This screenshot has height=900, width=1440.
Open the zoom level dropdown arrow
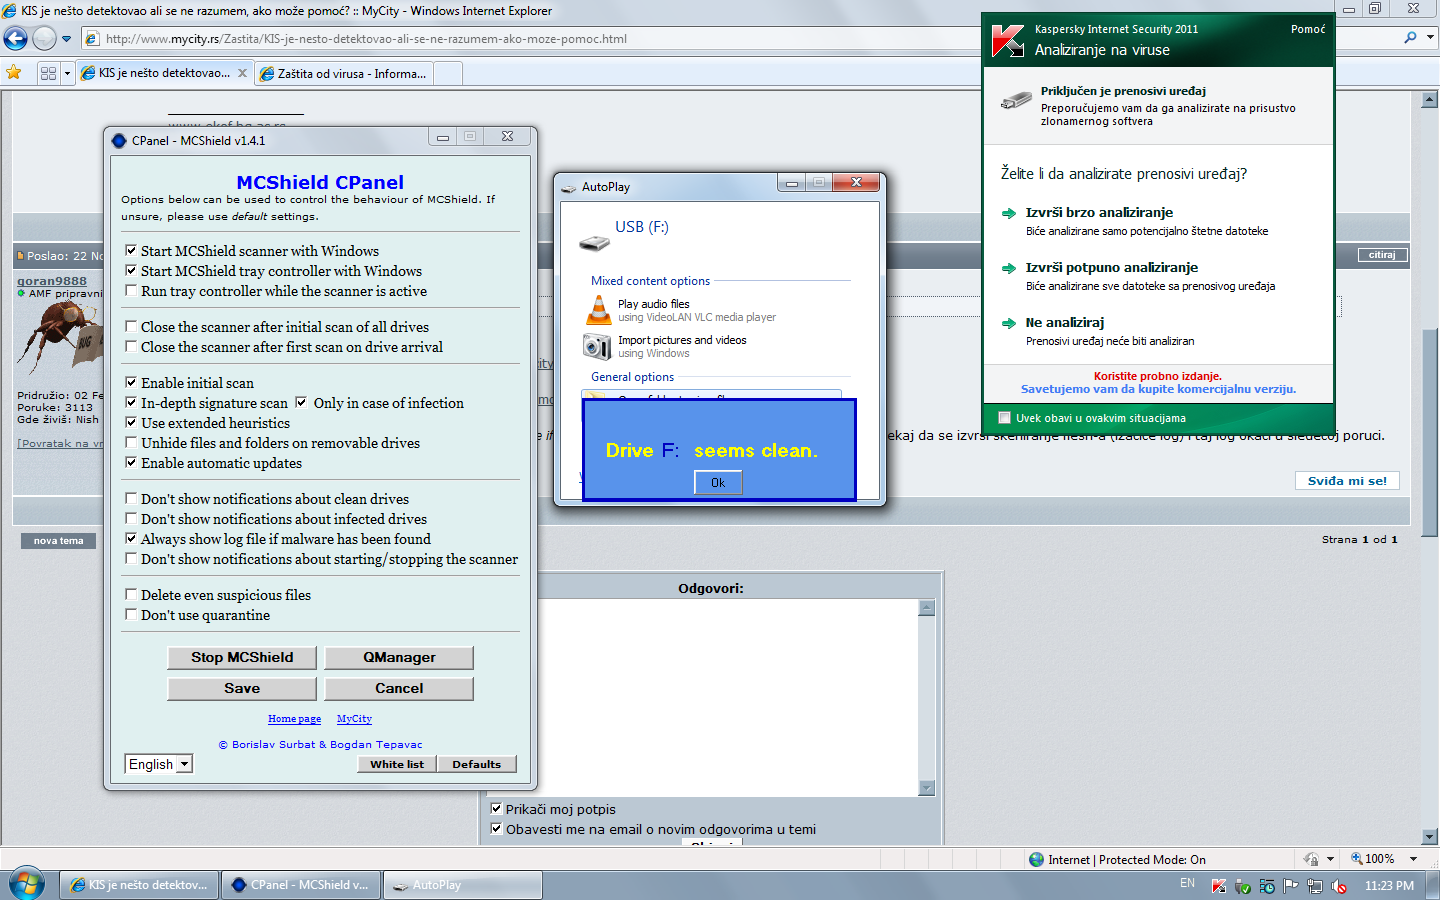[1413, 859]
